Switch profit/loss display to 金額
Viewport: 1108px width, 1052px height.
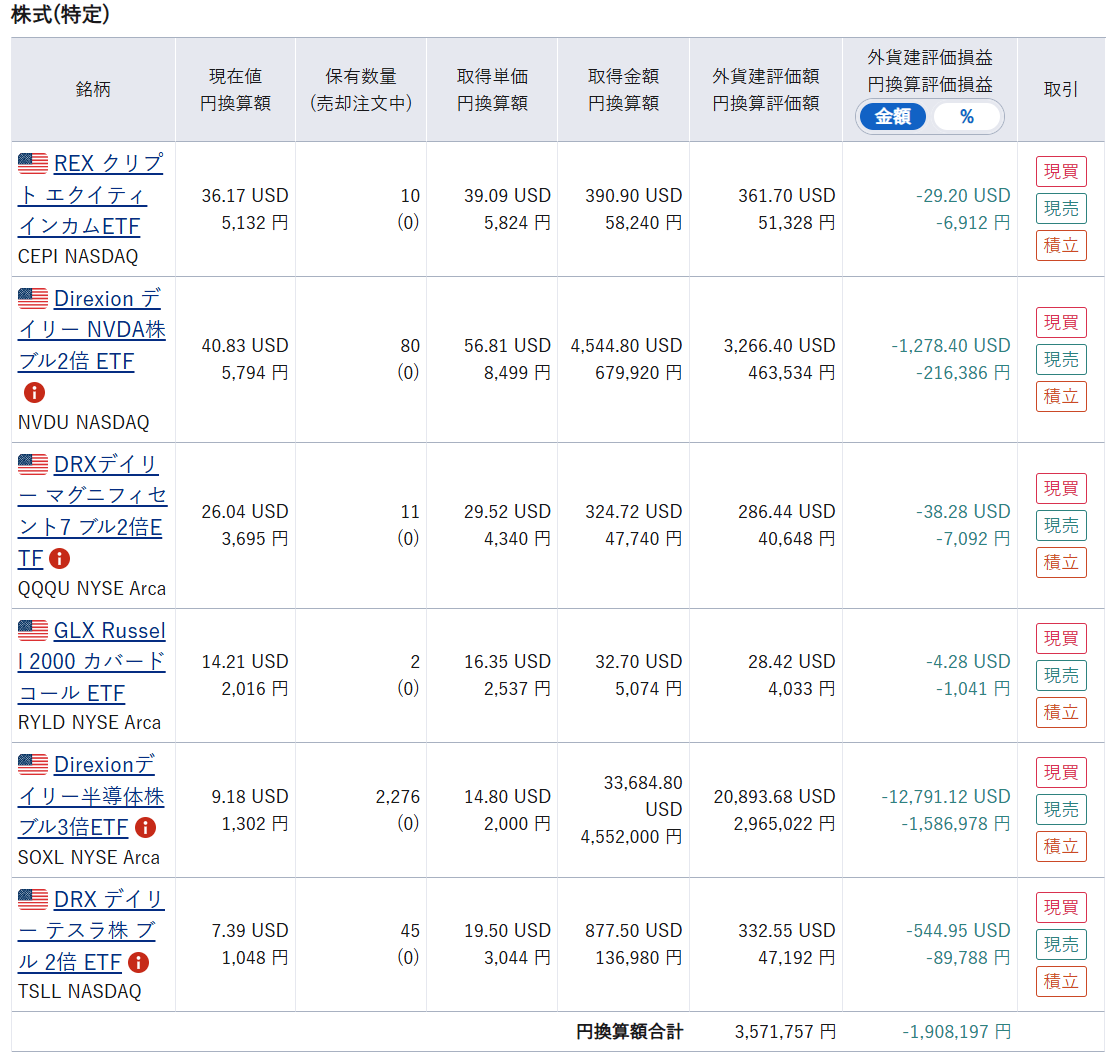click(892, 117)
